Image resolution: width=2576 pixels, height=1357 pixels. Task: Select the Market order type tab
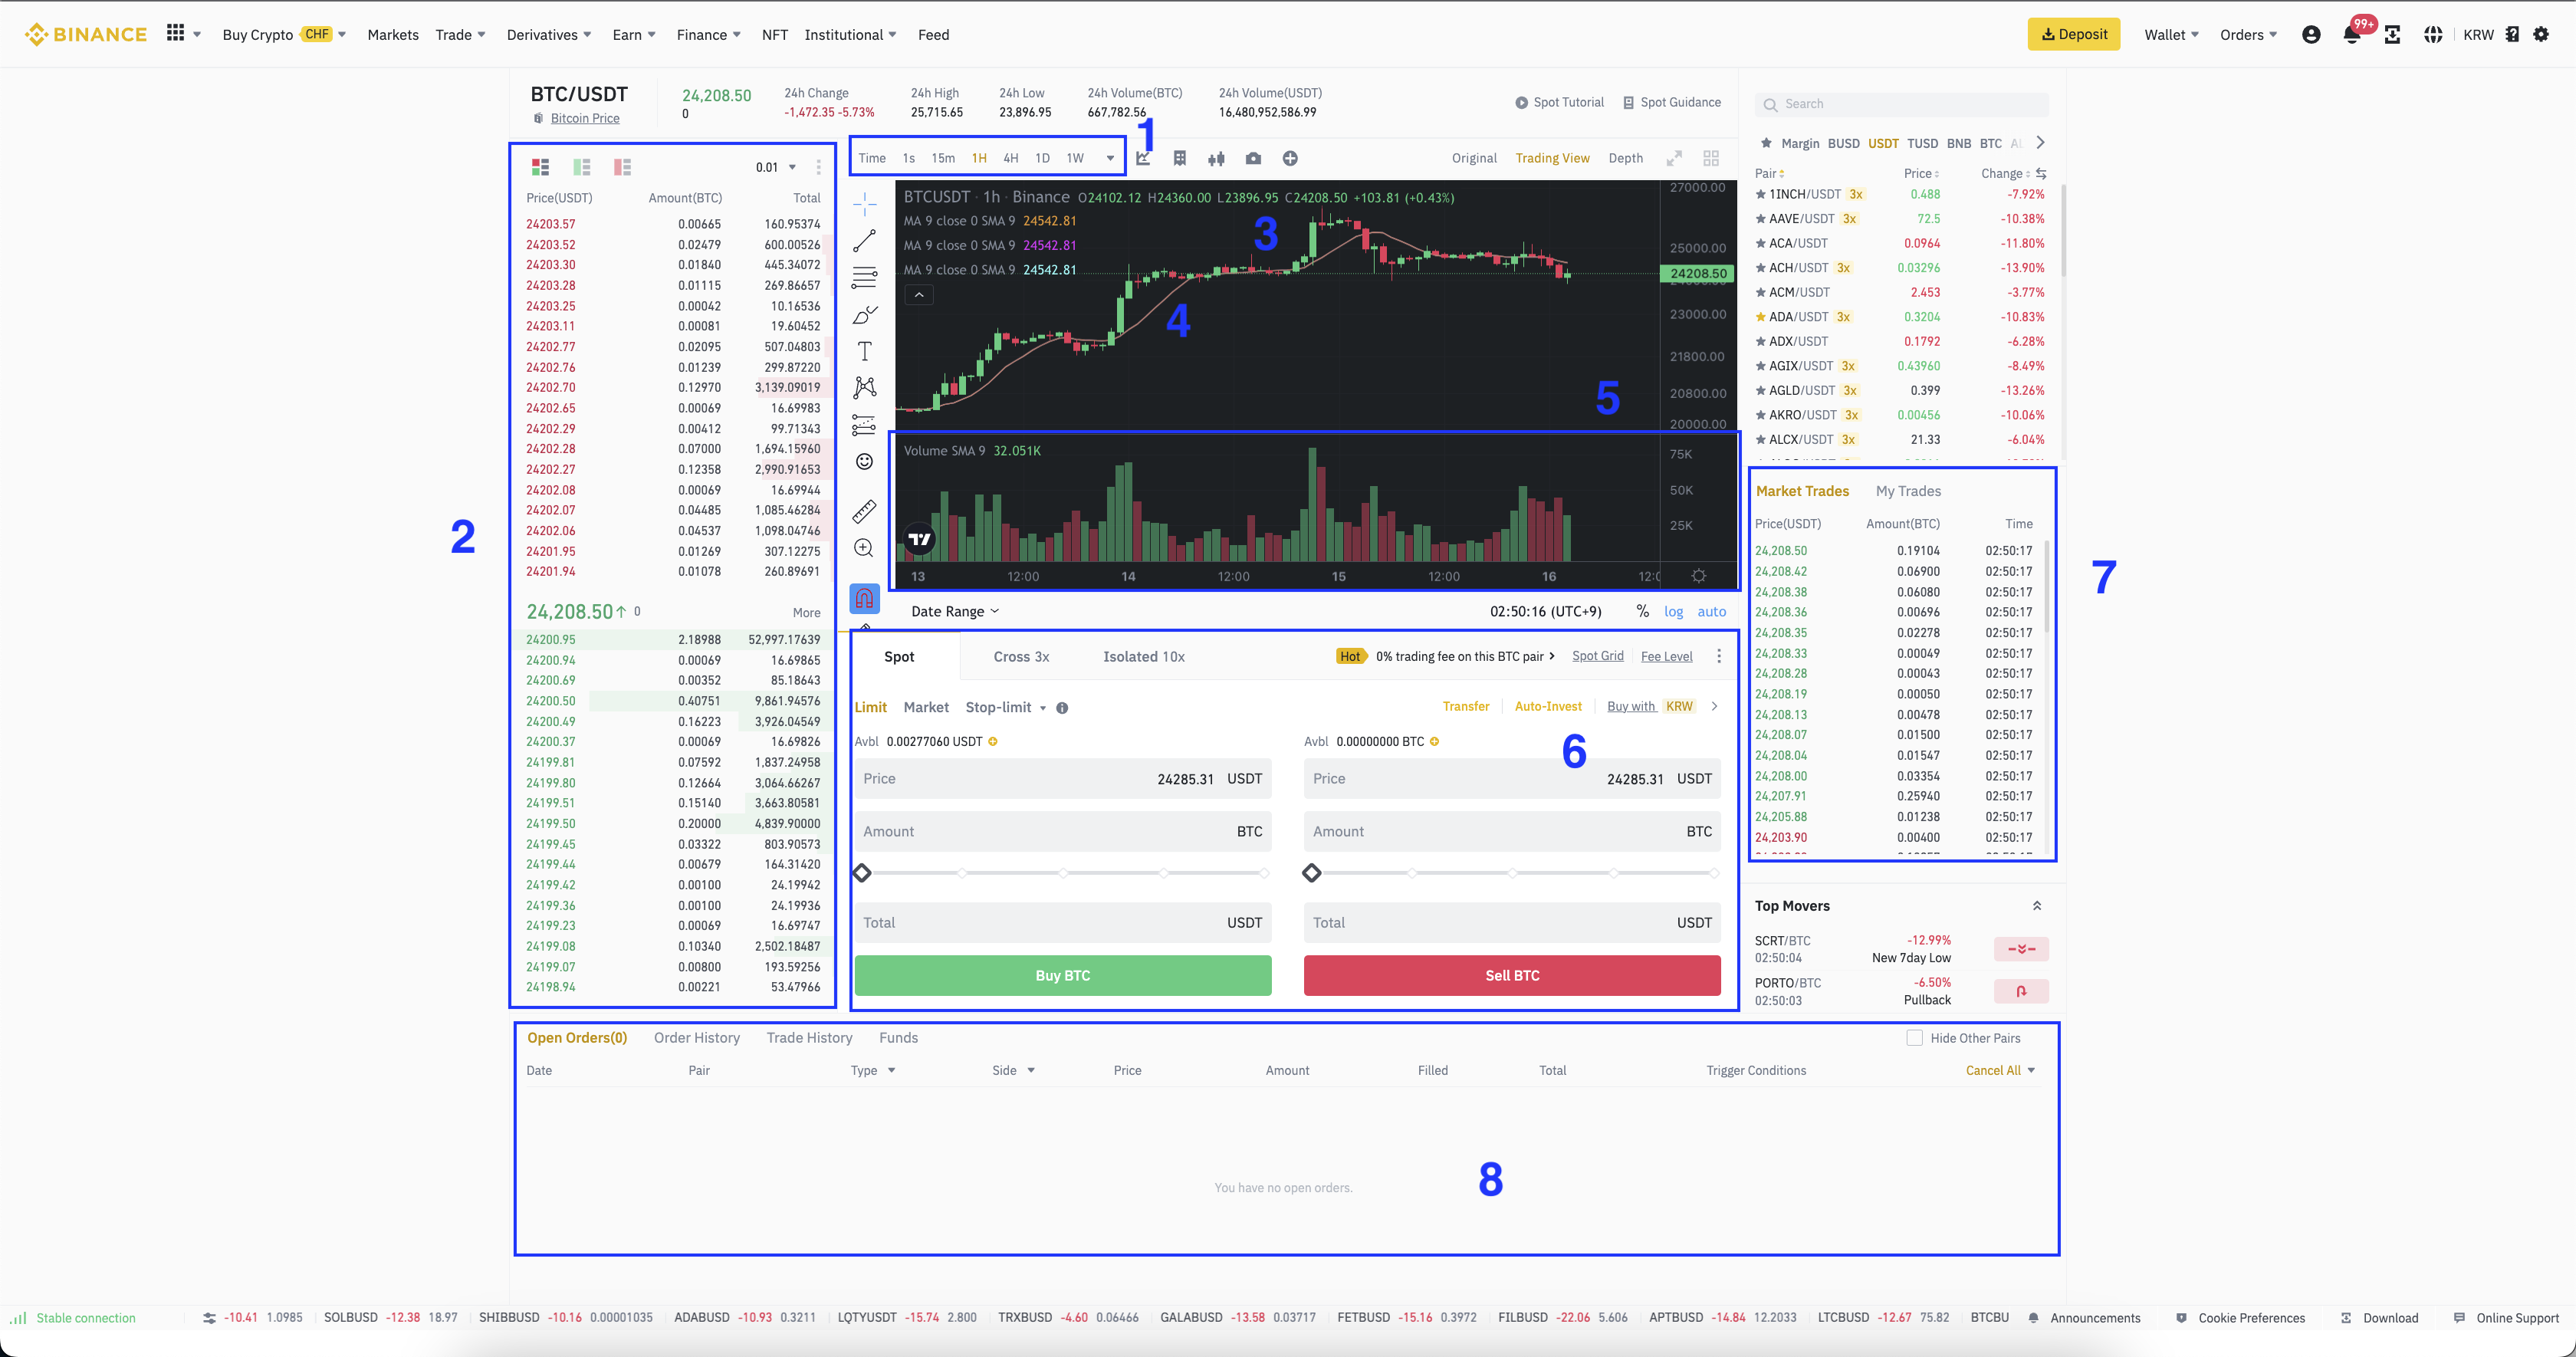click(x=925, y=707)
